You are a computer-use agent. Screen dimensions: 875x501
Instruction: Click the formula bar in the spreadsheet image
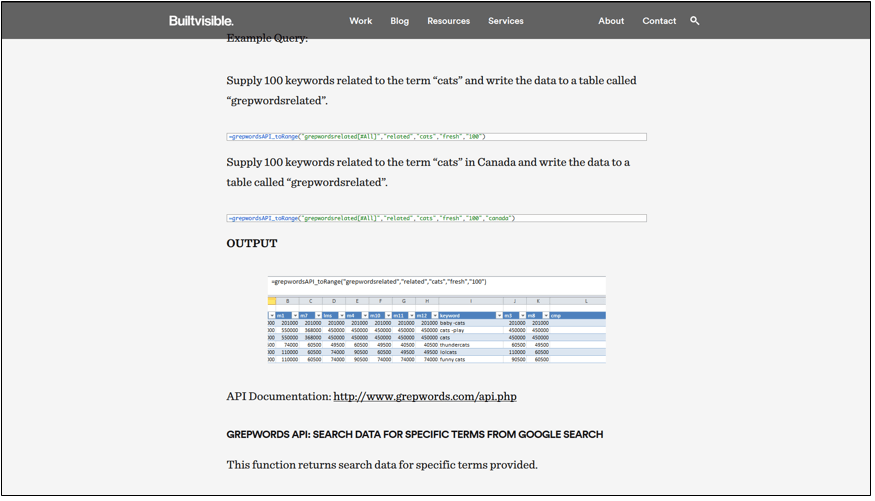(x=436, y=282)
